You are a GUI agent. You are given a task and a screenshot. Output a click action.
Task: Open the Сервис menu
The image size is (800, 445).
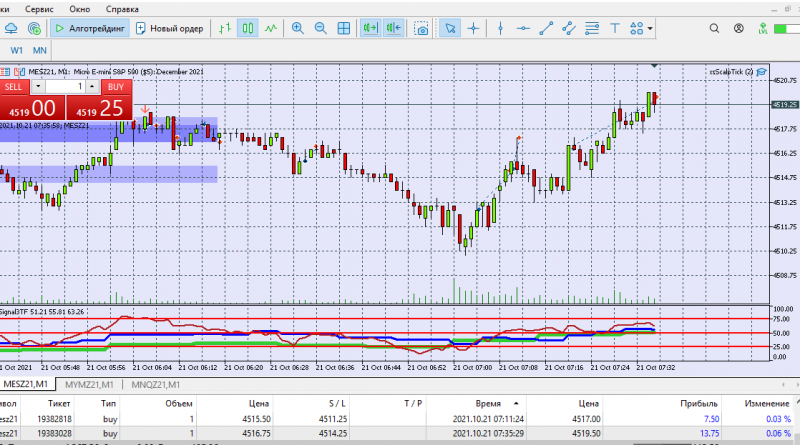pos(39,7)
